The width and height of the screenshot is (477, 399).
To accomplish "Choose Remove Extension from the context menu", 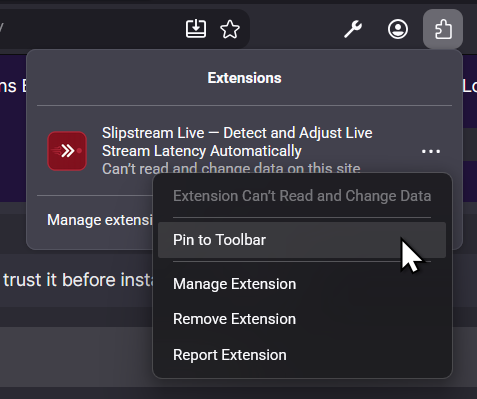I will coord(302,319).
